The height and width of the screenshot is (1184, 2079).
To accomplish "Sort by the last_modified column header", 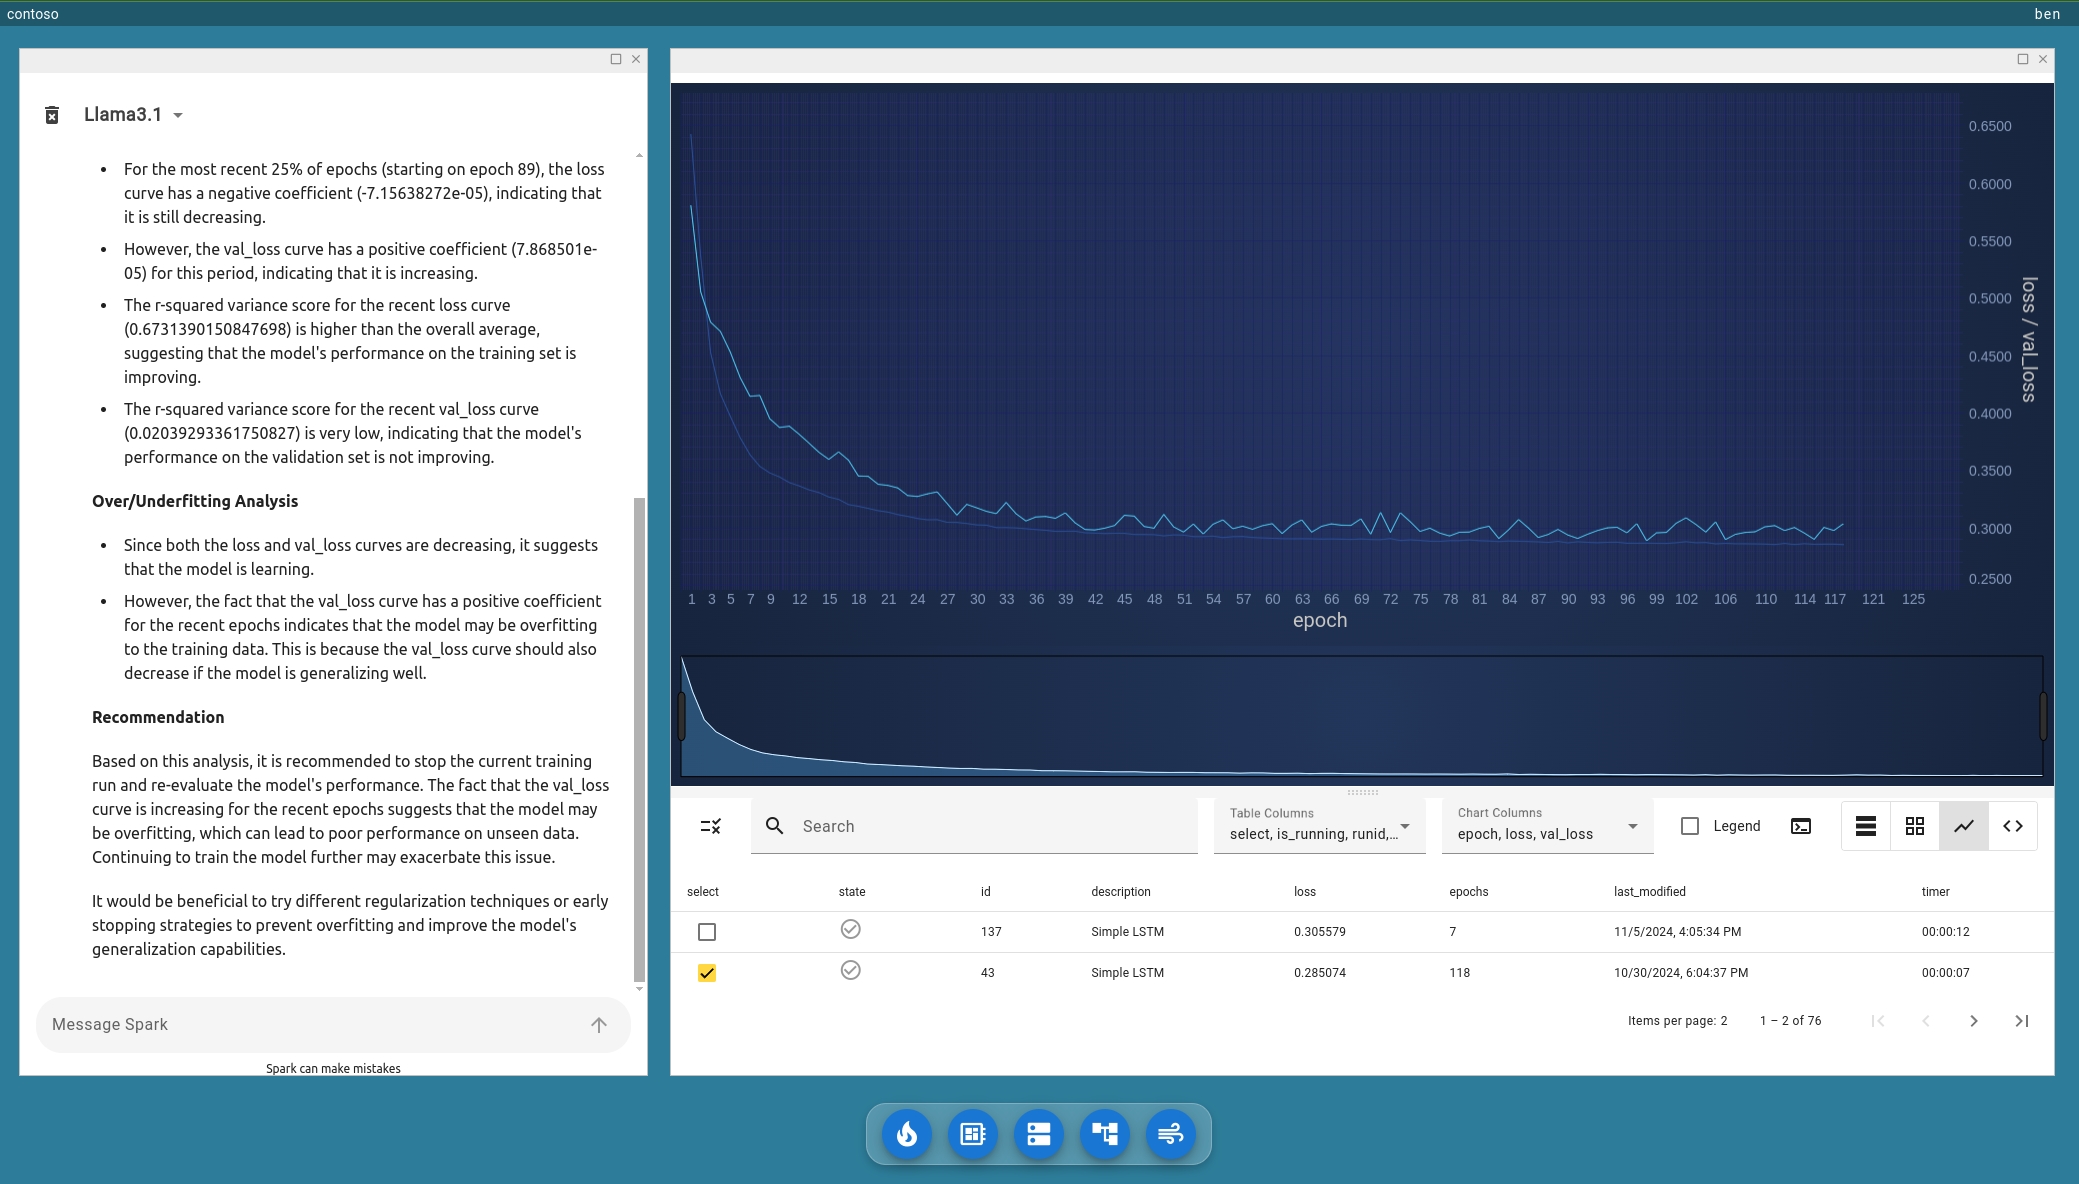I will coord(1649,892).
